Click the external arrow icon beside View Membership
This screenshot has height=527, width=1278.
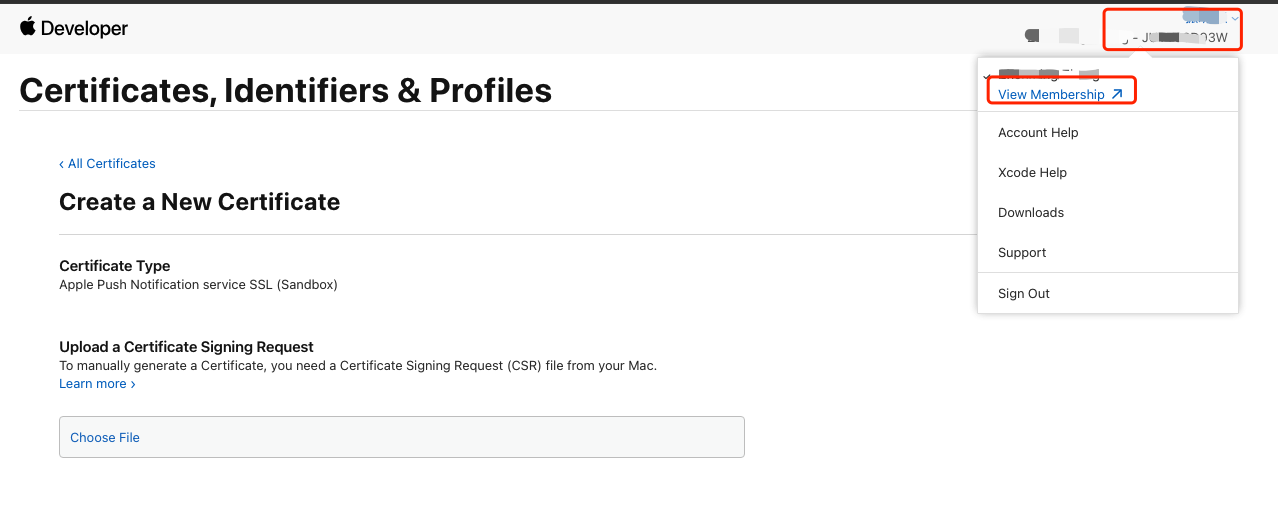[x=1117, y=94]
